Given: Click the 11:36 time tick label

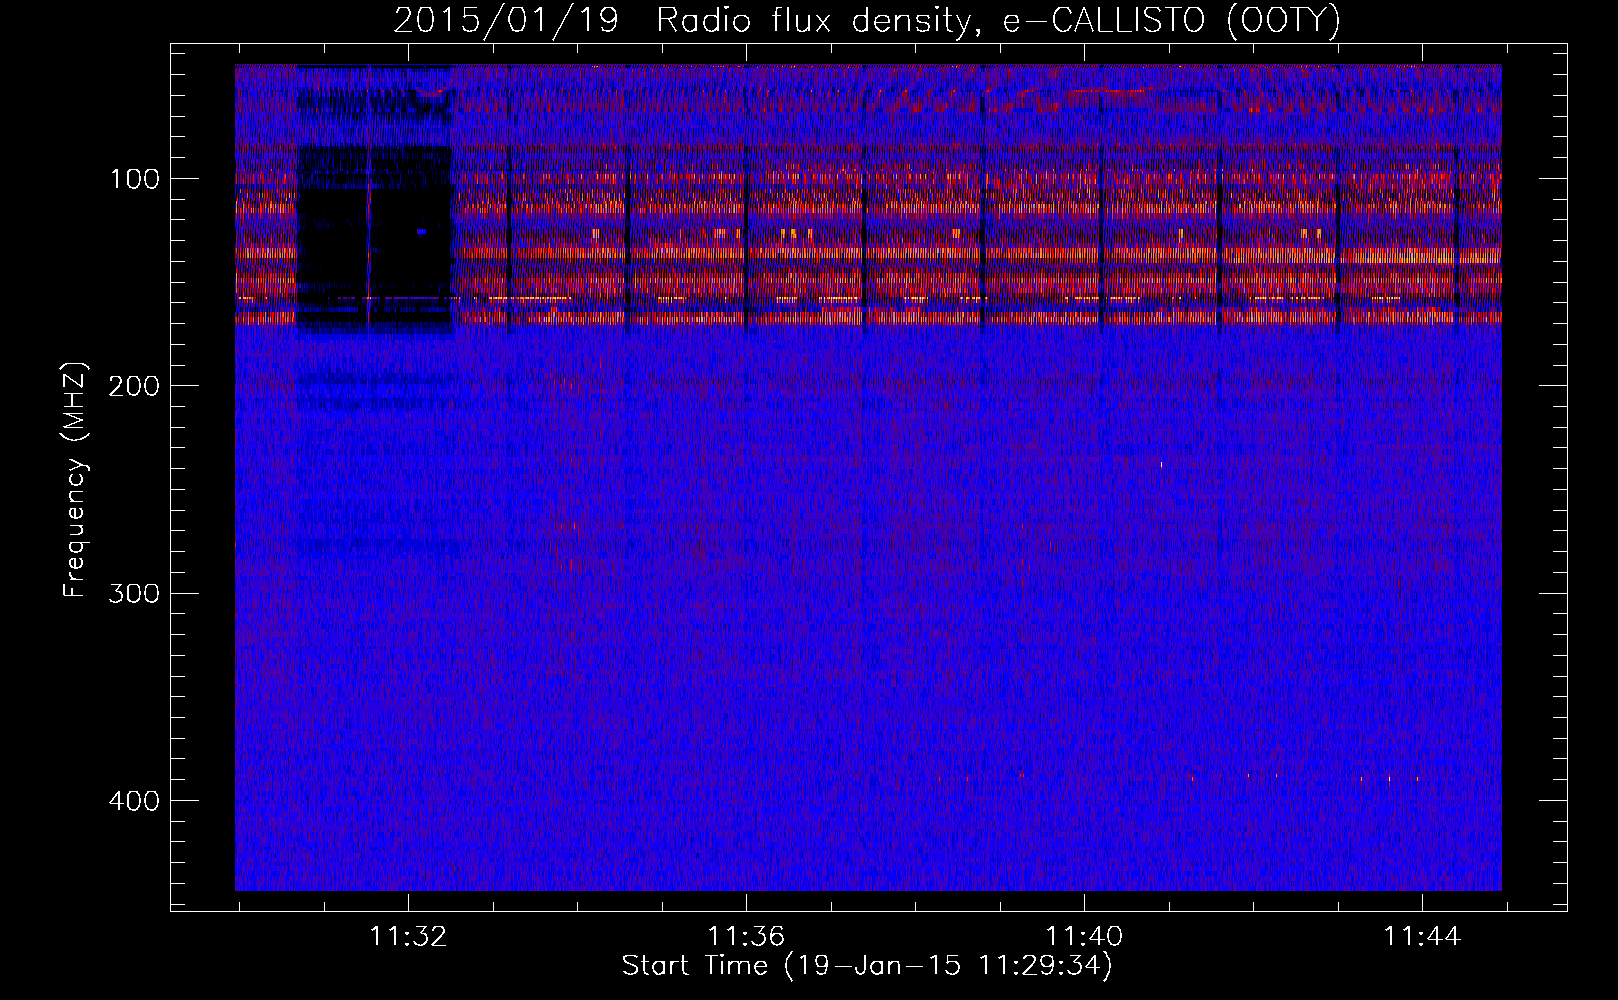Looking at the screenshot, I should point(746,937).
